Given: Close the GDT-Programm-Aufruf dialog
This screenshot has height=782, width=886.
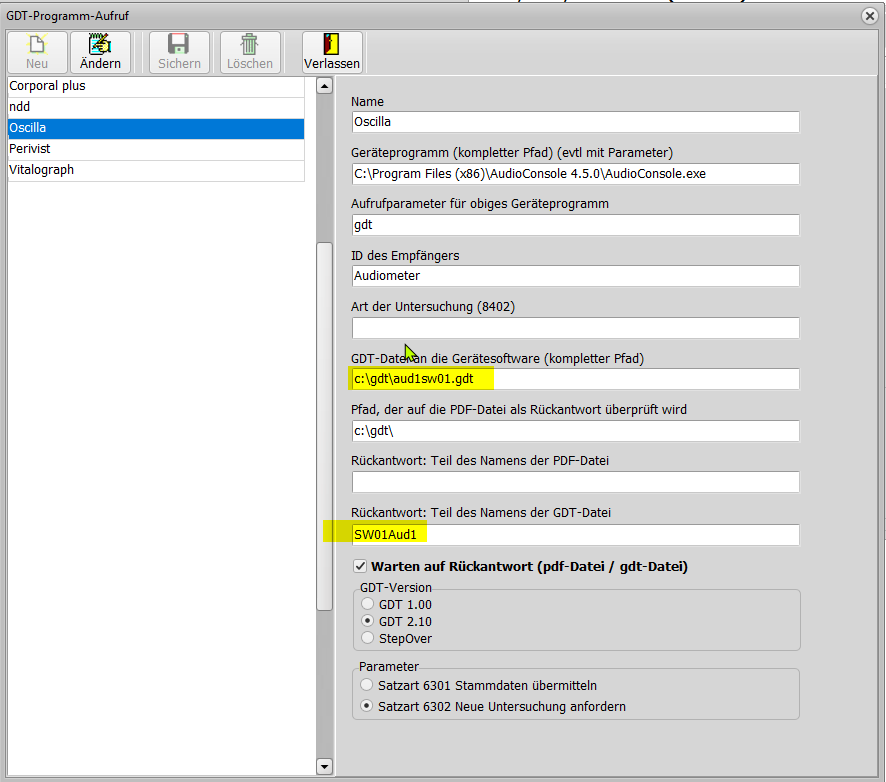Looking at the screenshot, I should pos(870,15).
